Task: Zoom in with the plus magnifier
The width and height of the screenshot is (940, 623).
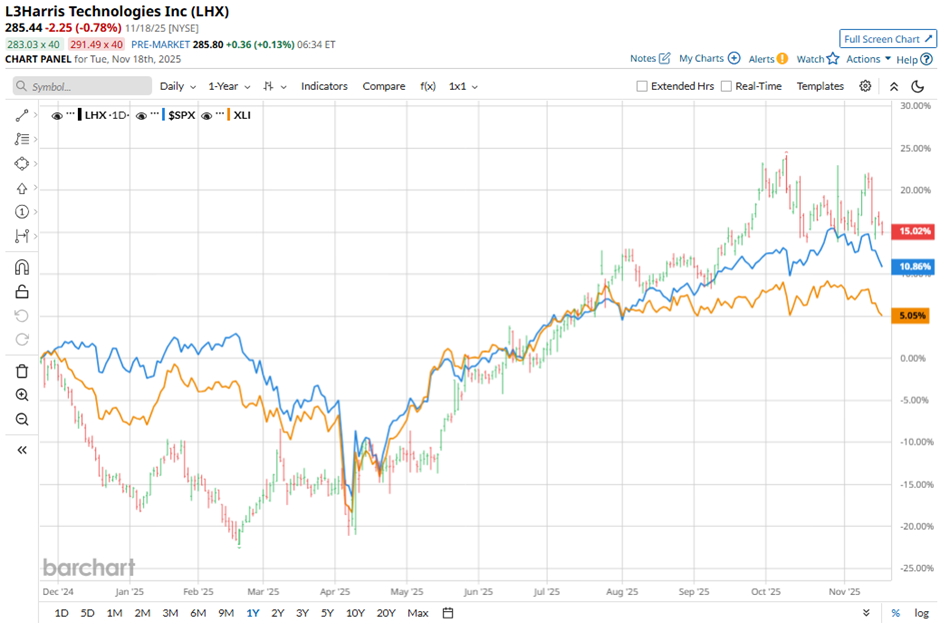Action: pyautogui.click(x=22, y=395)
